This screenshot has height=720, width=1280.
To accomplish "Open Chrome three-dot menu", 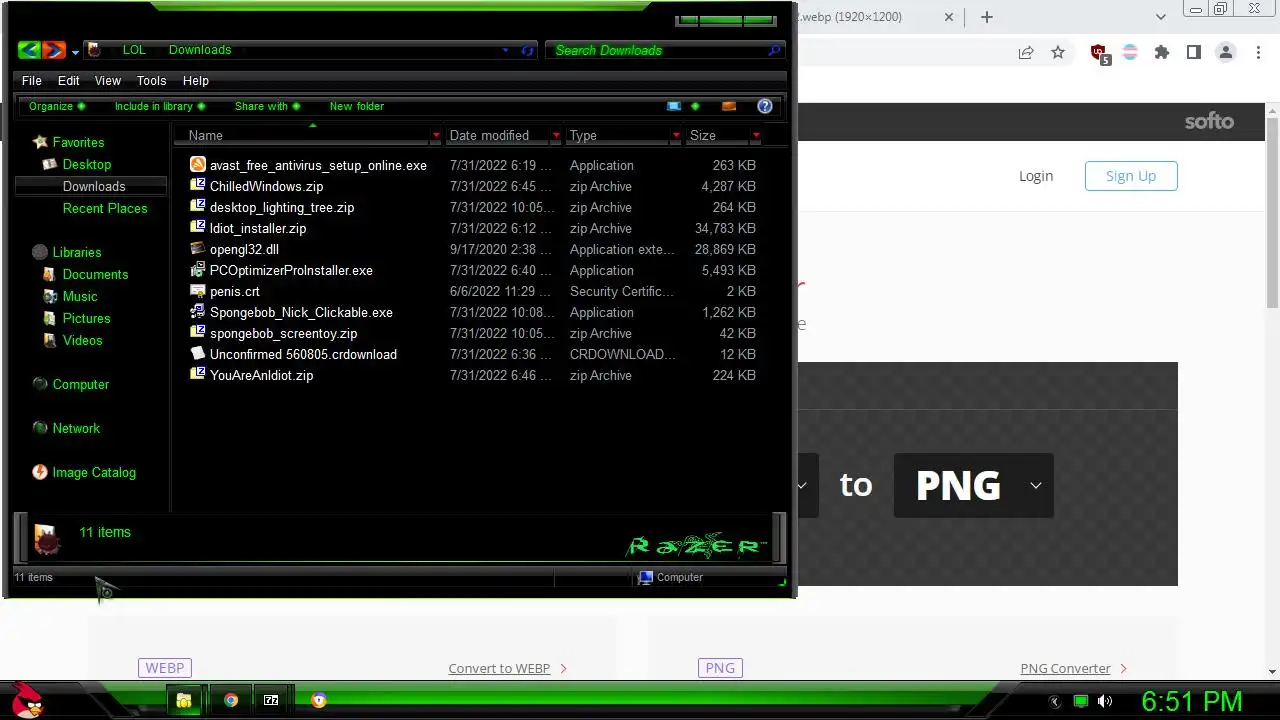I will point(1258,53).
